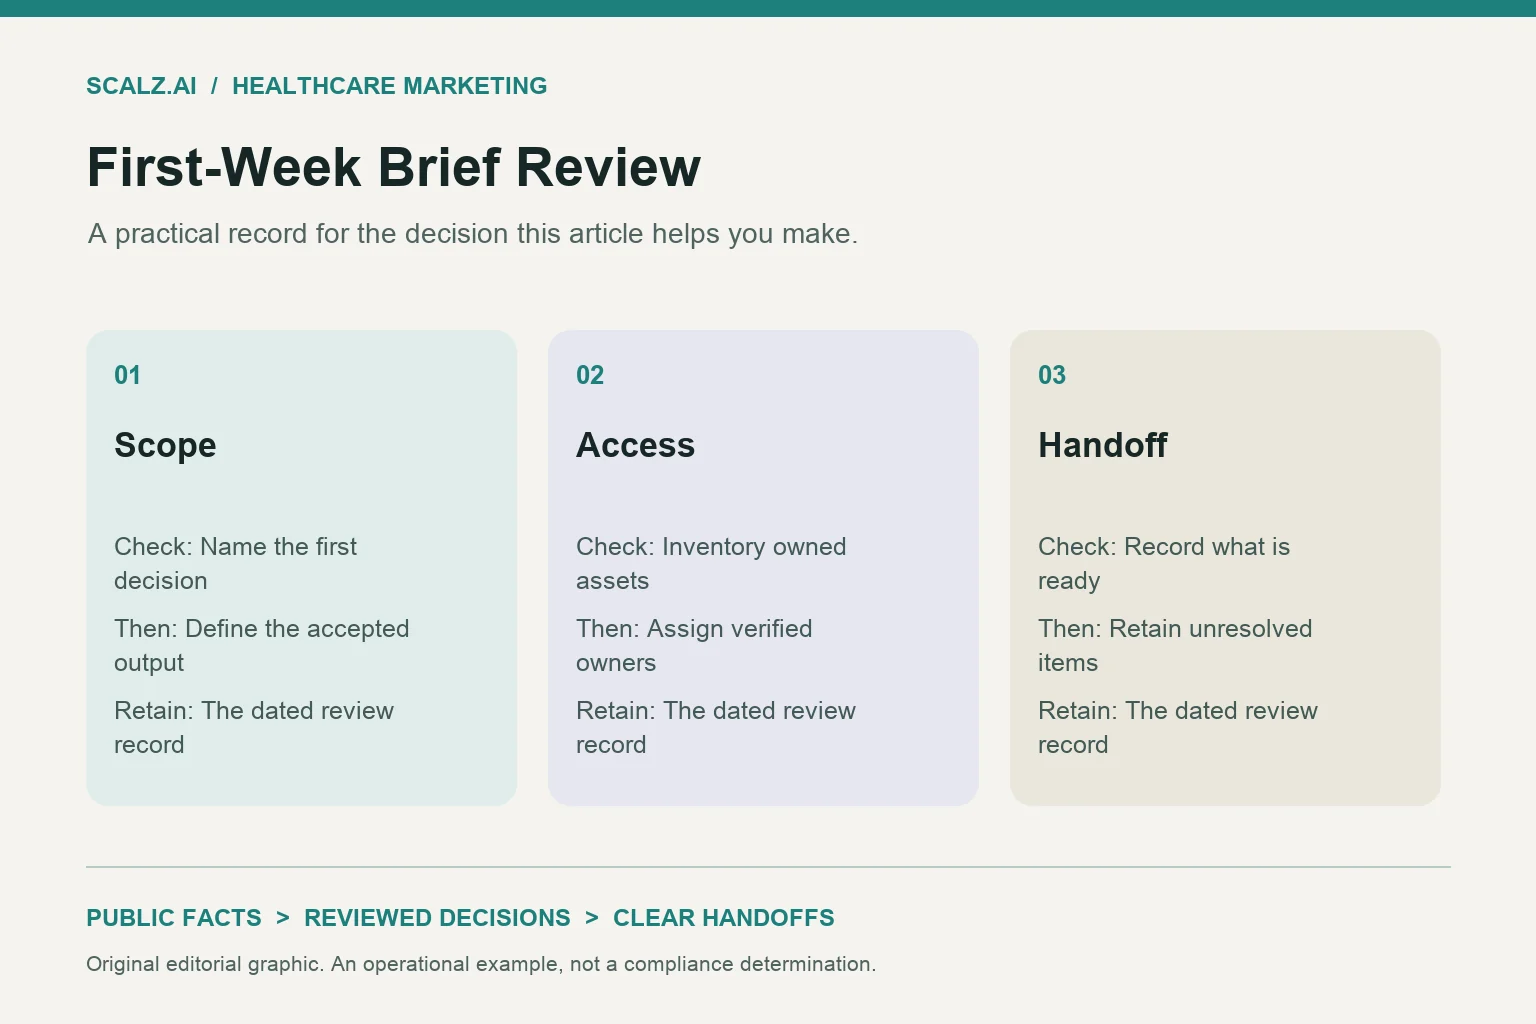Click the 03 number on the Handoff card
The height and width of the screenshot is (1024, 1536).
(1052, 375)
